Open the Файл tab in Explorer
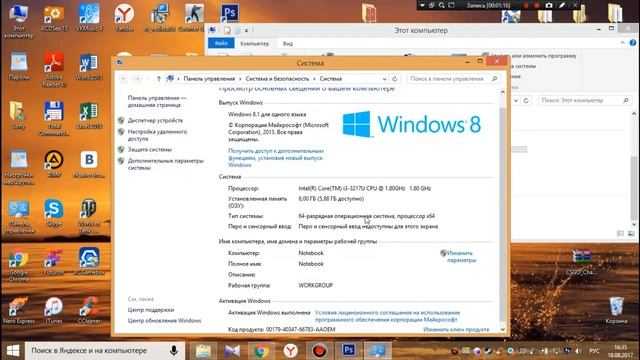Screen dimensions: 640x360 (221, 43)
